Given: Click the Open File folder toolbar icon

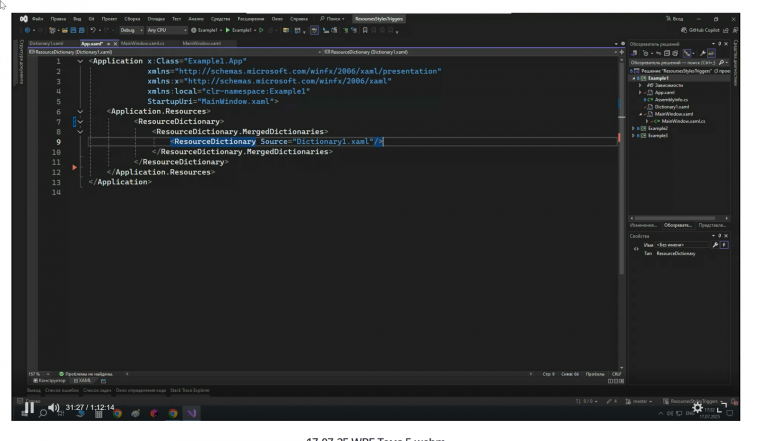Looking at the screenshot, I should pyautogui.click(x=65, y=30).
